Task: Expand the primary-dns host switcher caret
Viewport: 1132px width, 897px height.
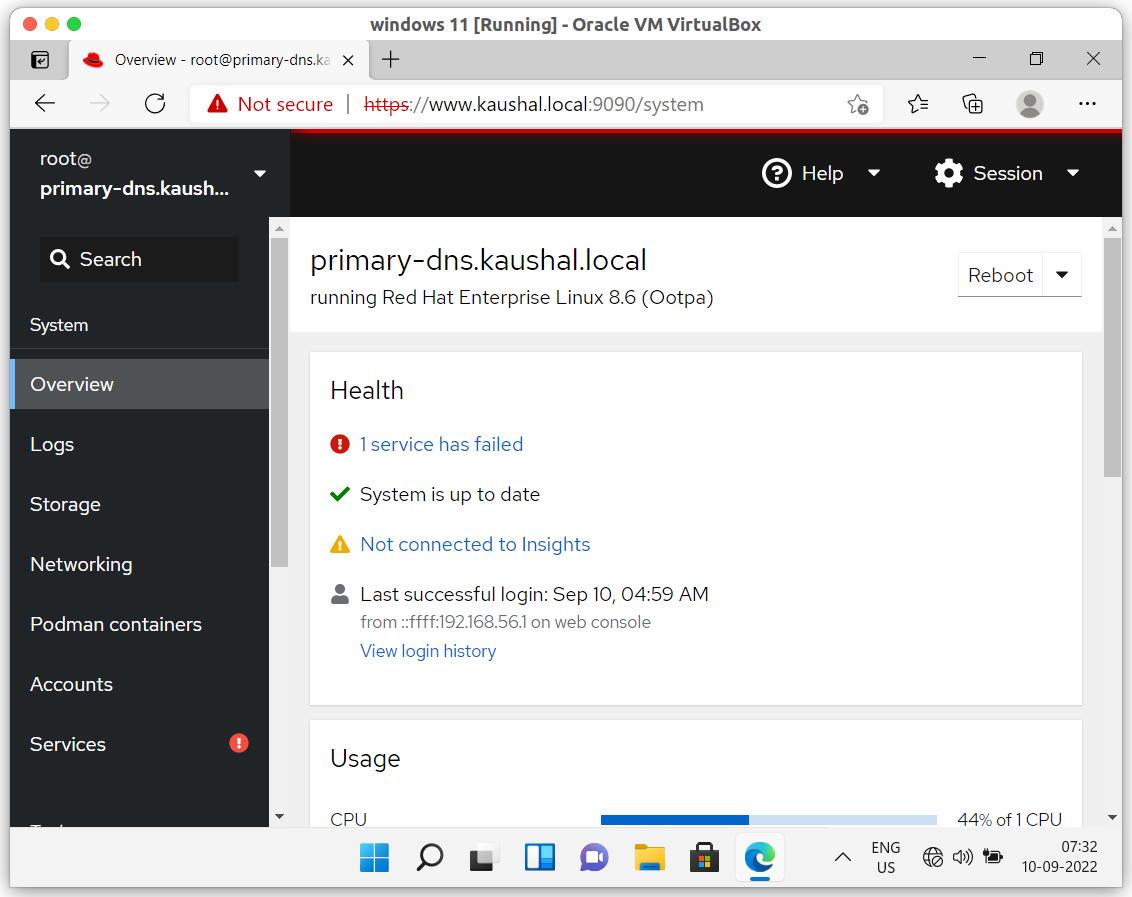Action: click(259, 173)
